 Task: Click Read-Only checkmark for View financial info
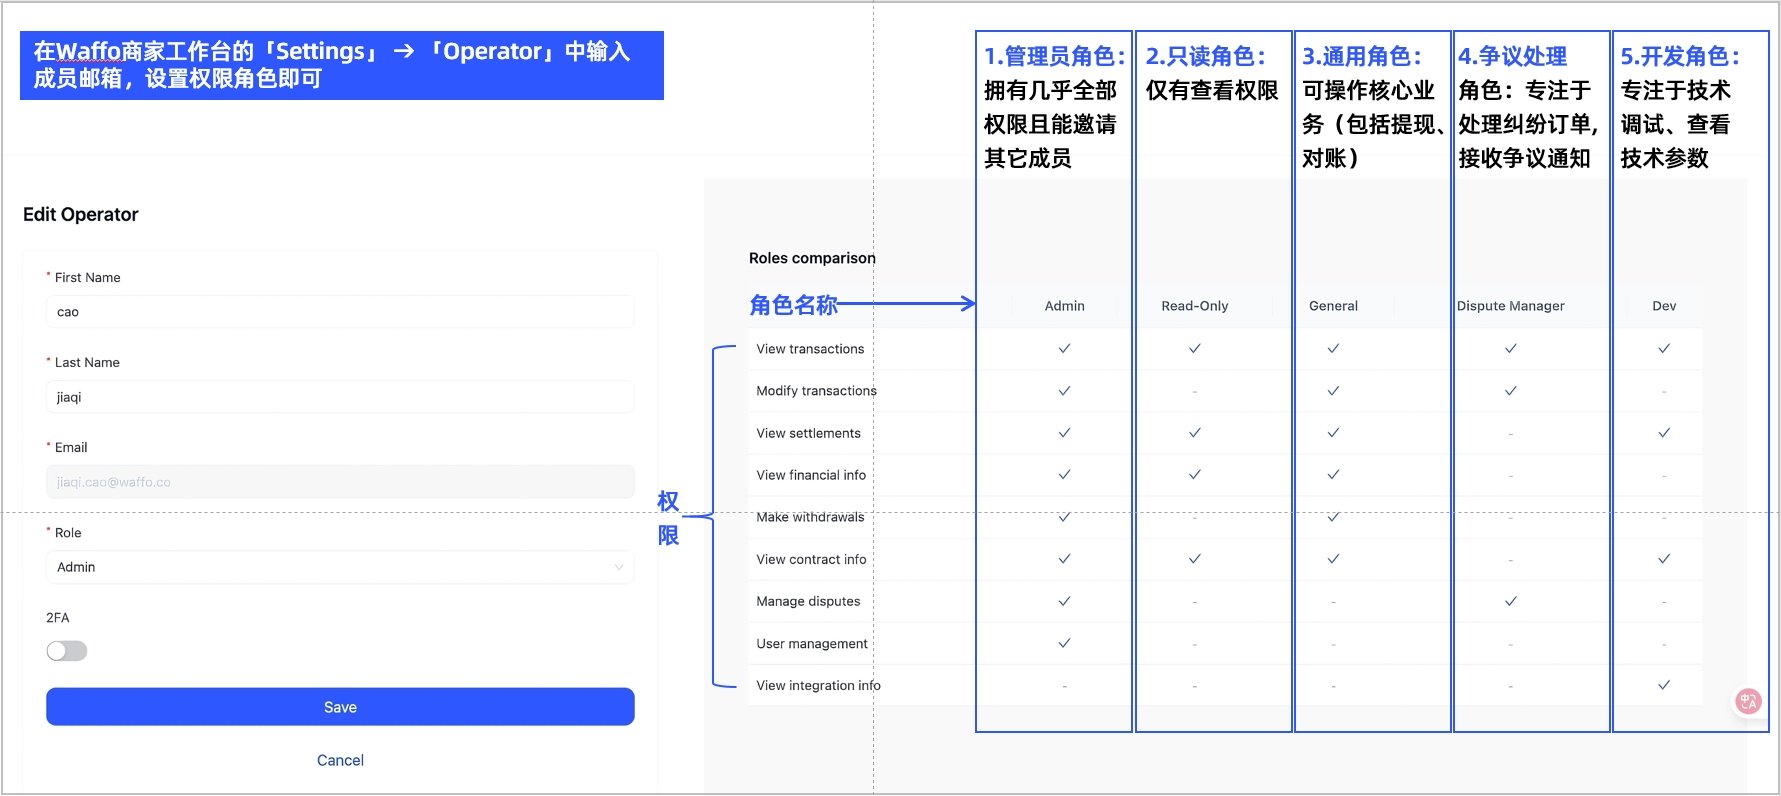(1195, 475)
